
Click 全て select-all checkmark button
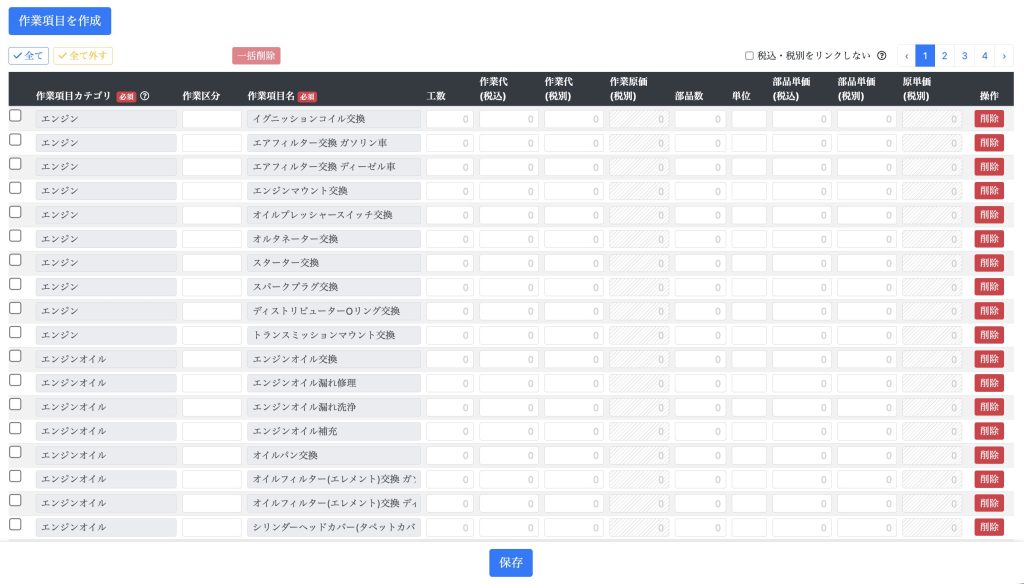pyautogui.click(x=29, y=56)
